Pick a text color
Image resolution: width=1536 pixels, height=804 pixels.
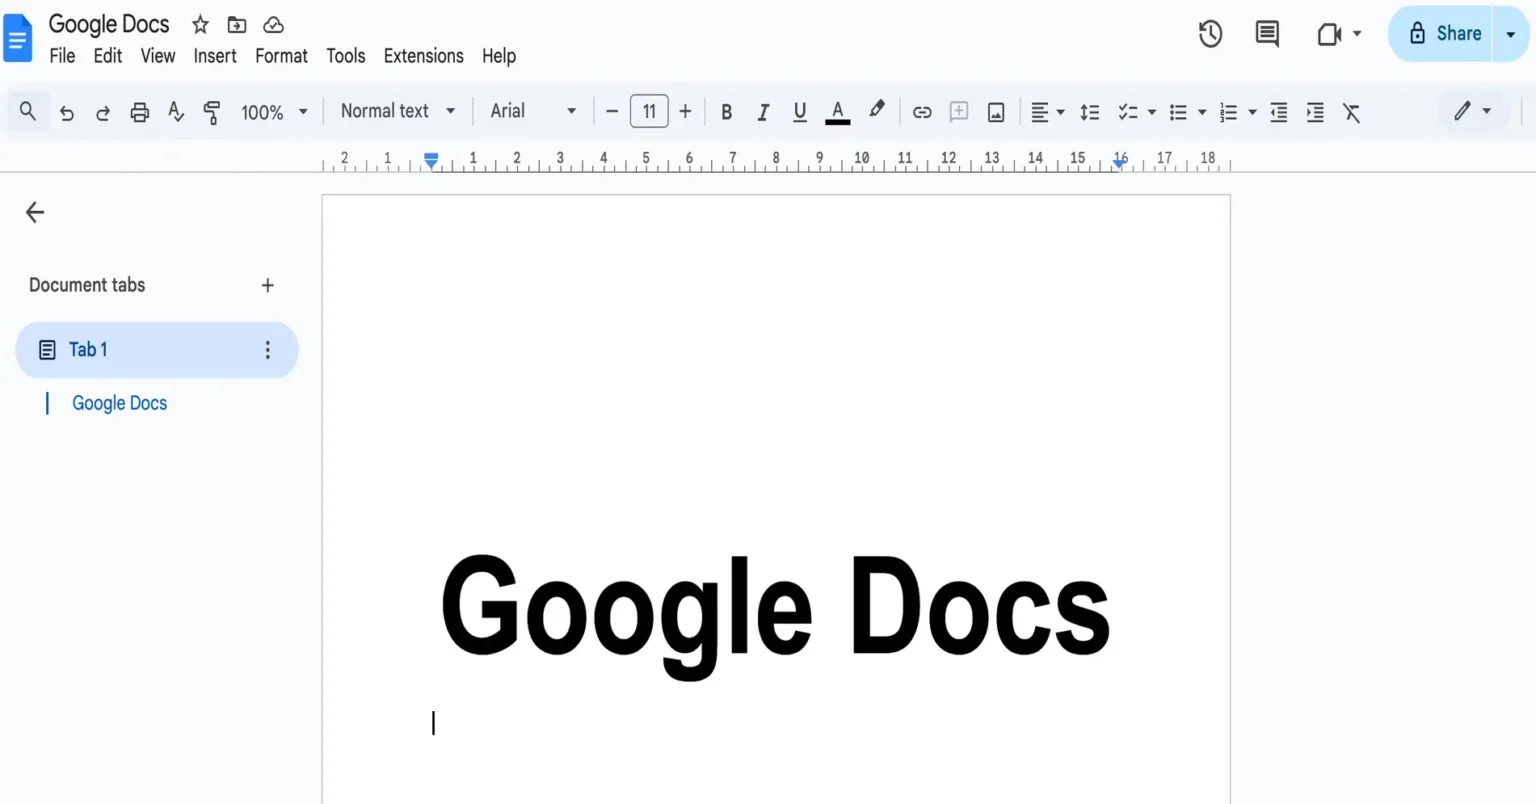click(837, 112)
